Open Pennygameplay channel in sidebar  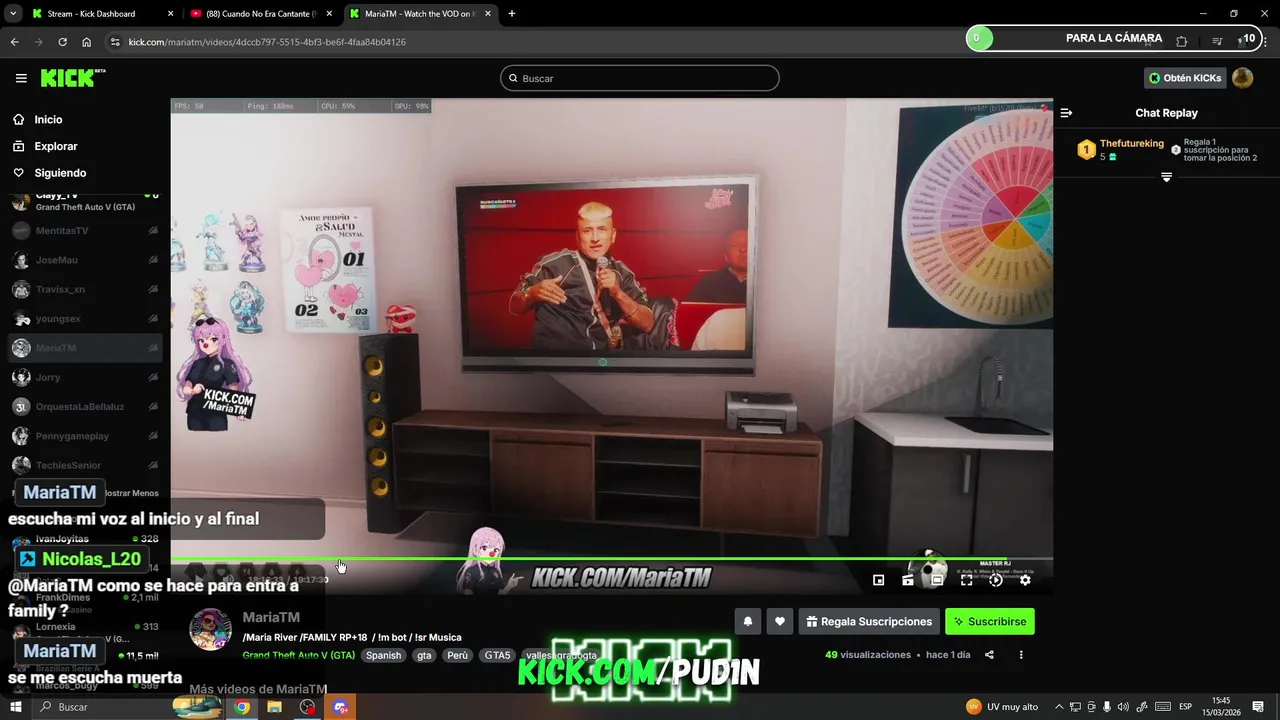click(85, 436)
